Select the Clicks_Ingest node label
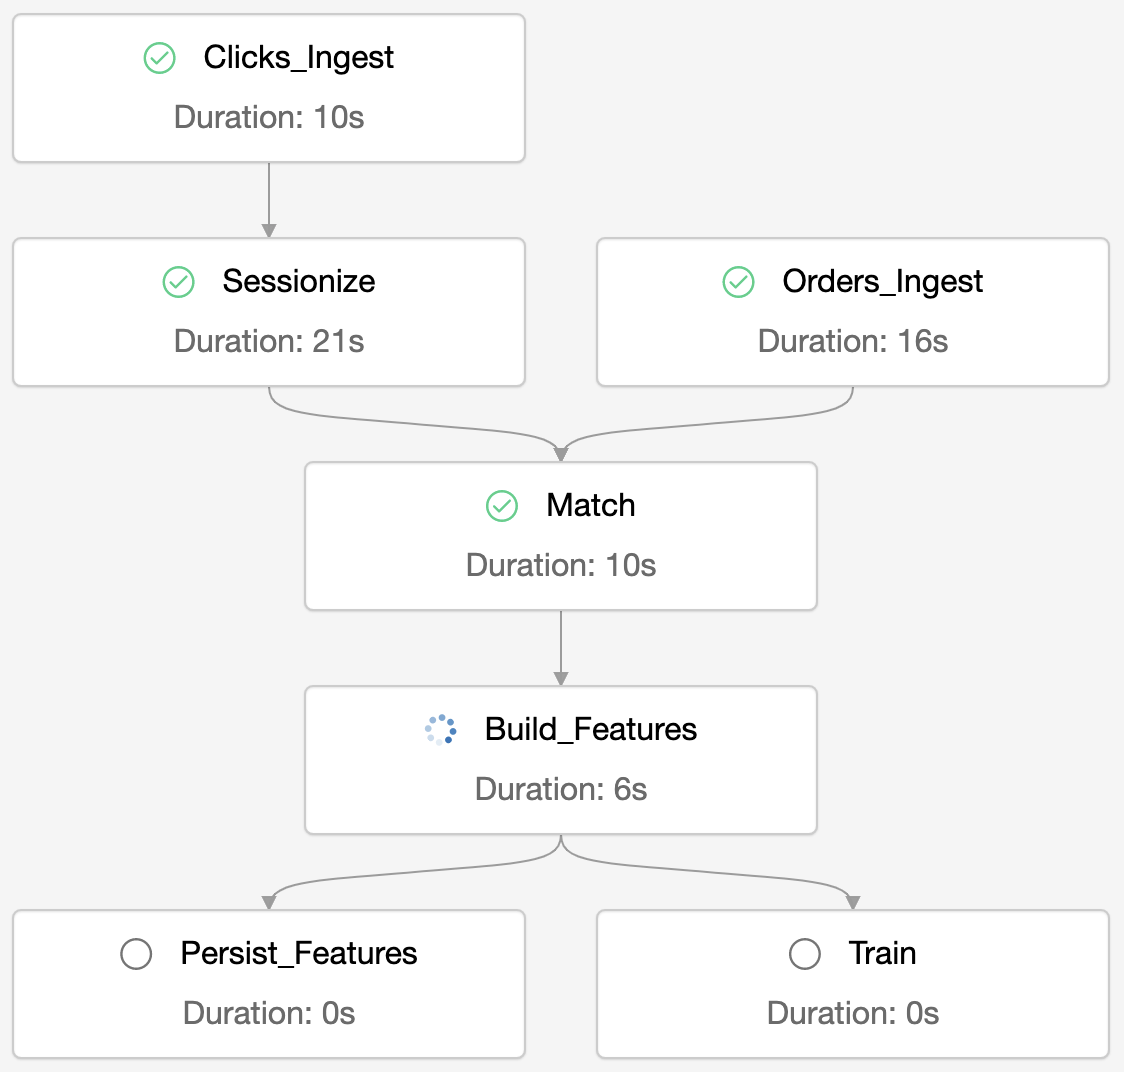The height and width of the screenshot is (1072, 1124). coord(298,58)
